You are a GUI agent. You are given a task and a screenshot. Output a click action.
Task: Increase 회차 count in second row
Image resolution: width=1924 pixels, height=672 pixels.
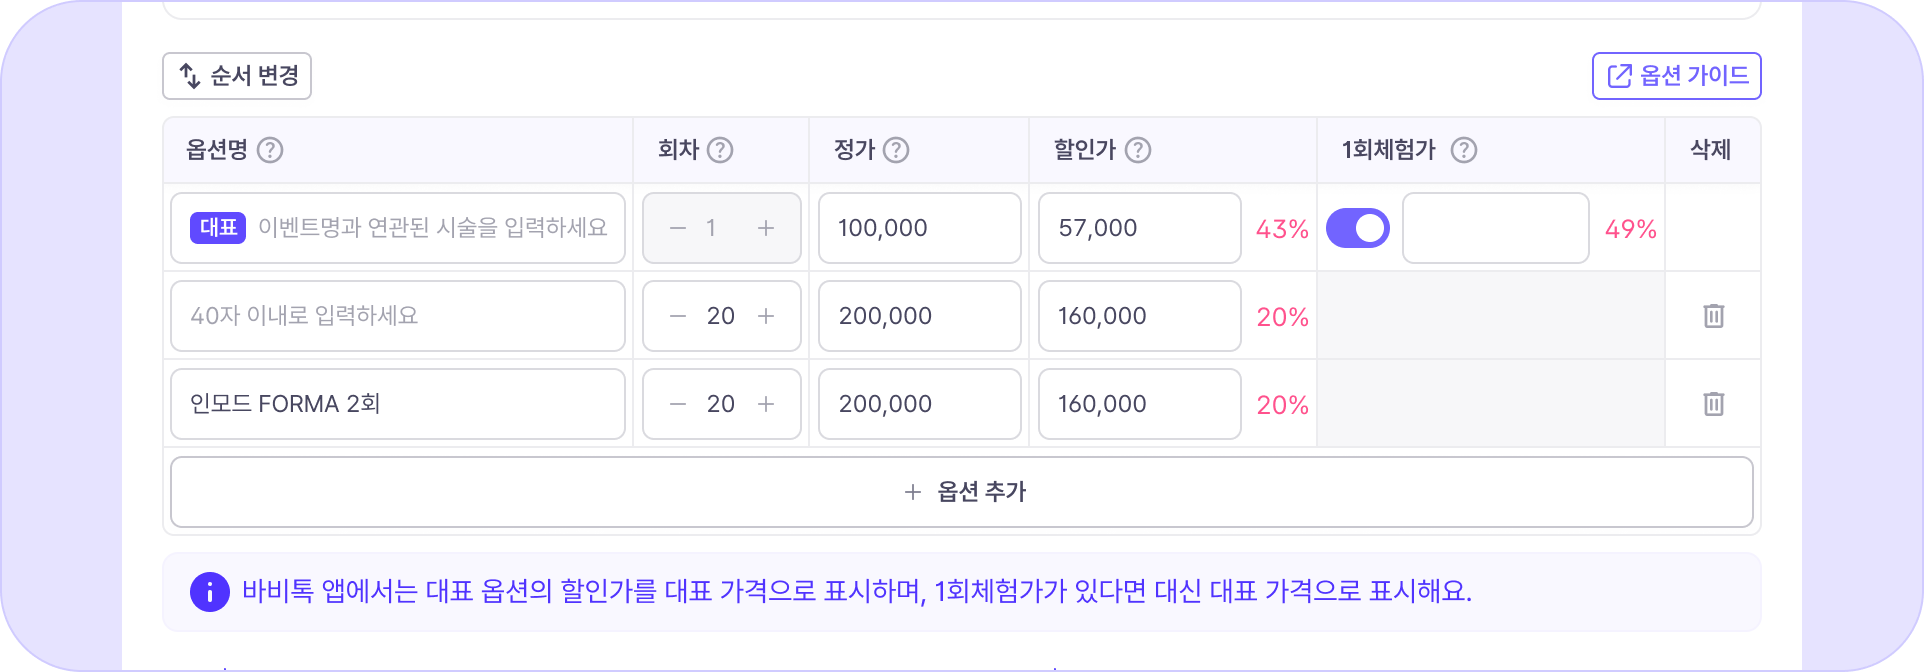[766, 316]
